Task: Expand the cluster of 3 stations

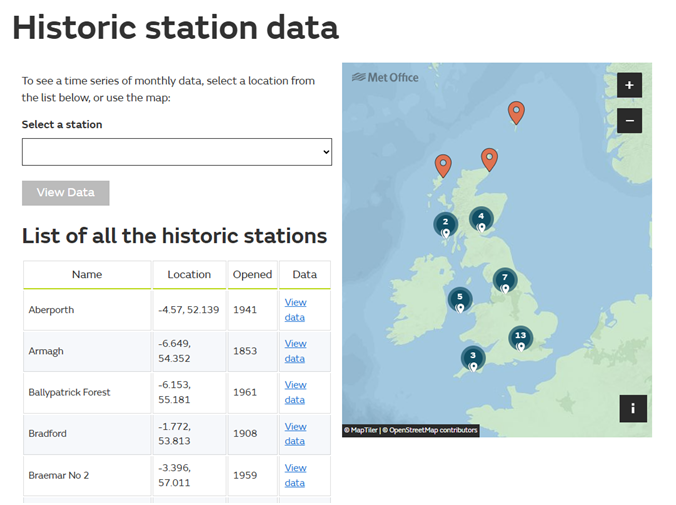Action: pos(473,355)
